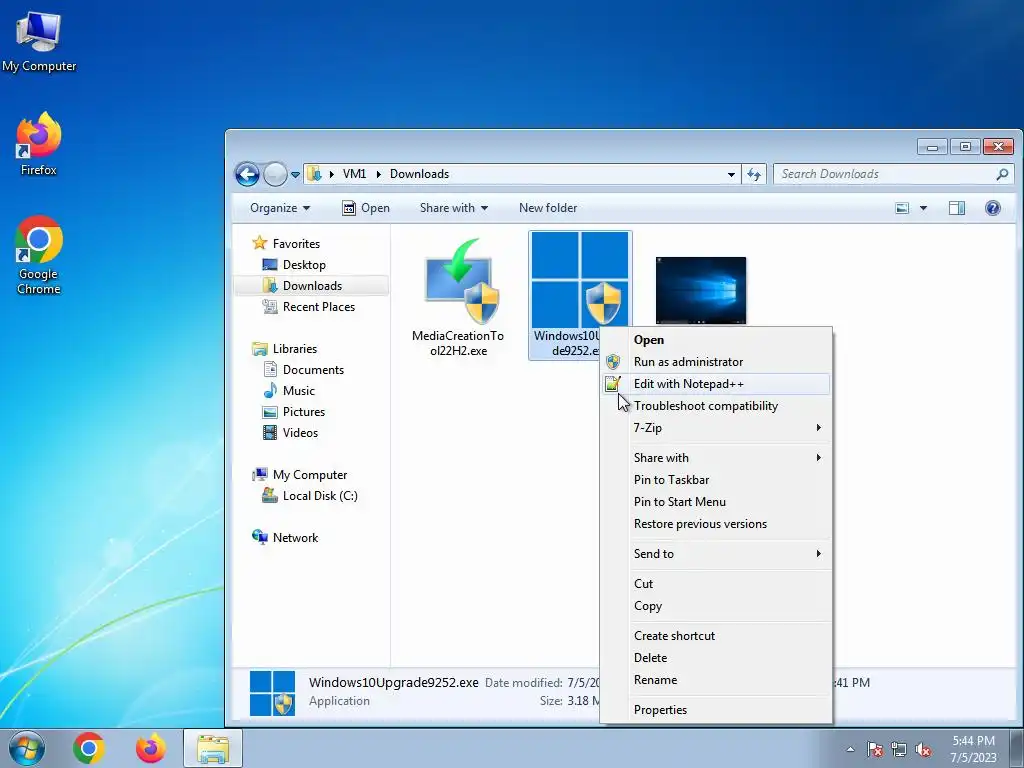Image resolution: width=1024 pixels, height=768 pixels.
Task: Choose Pin to Taskbar
Action: (x=716, y=480)
